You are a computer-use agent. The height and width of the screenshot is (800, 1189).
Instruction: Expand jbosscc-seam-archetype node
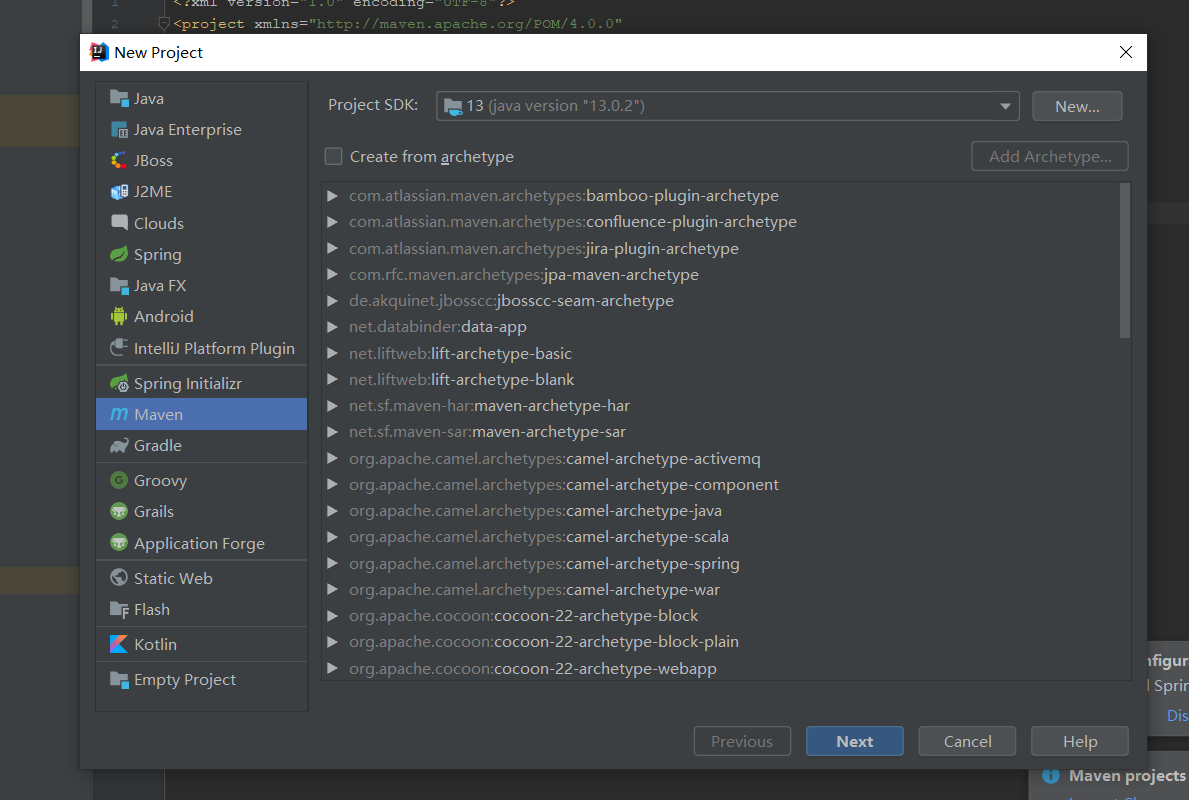pos(332,300)
